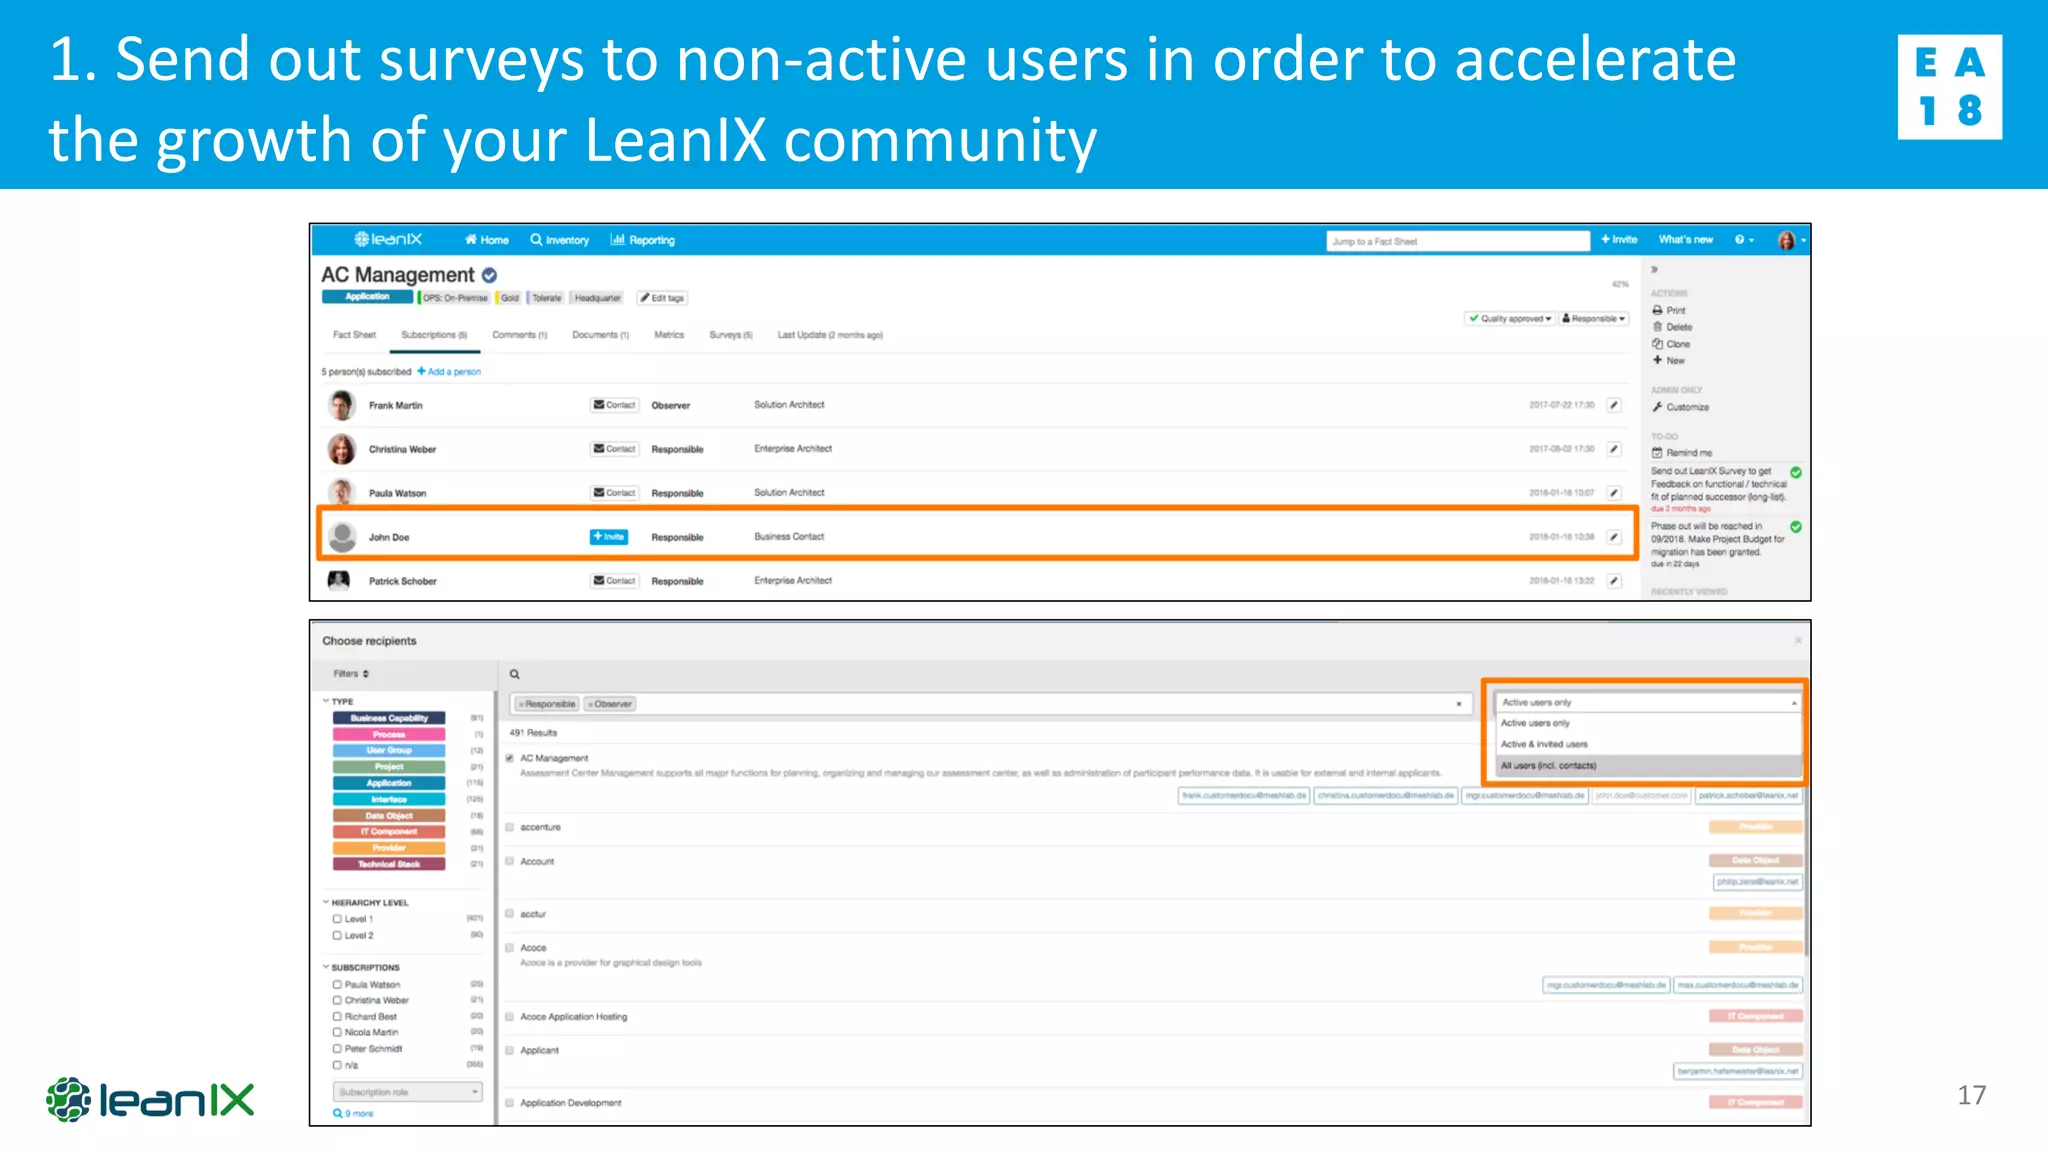Click the Print action in the sidebar
The width and height of the screenshot is (2048, 1152).
click(1668, 311)
